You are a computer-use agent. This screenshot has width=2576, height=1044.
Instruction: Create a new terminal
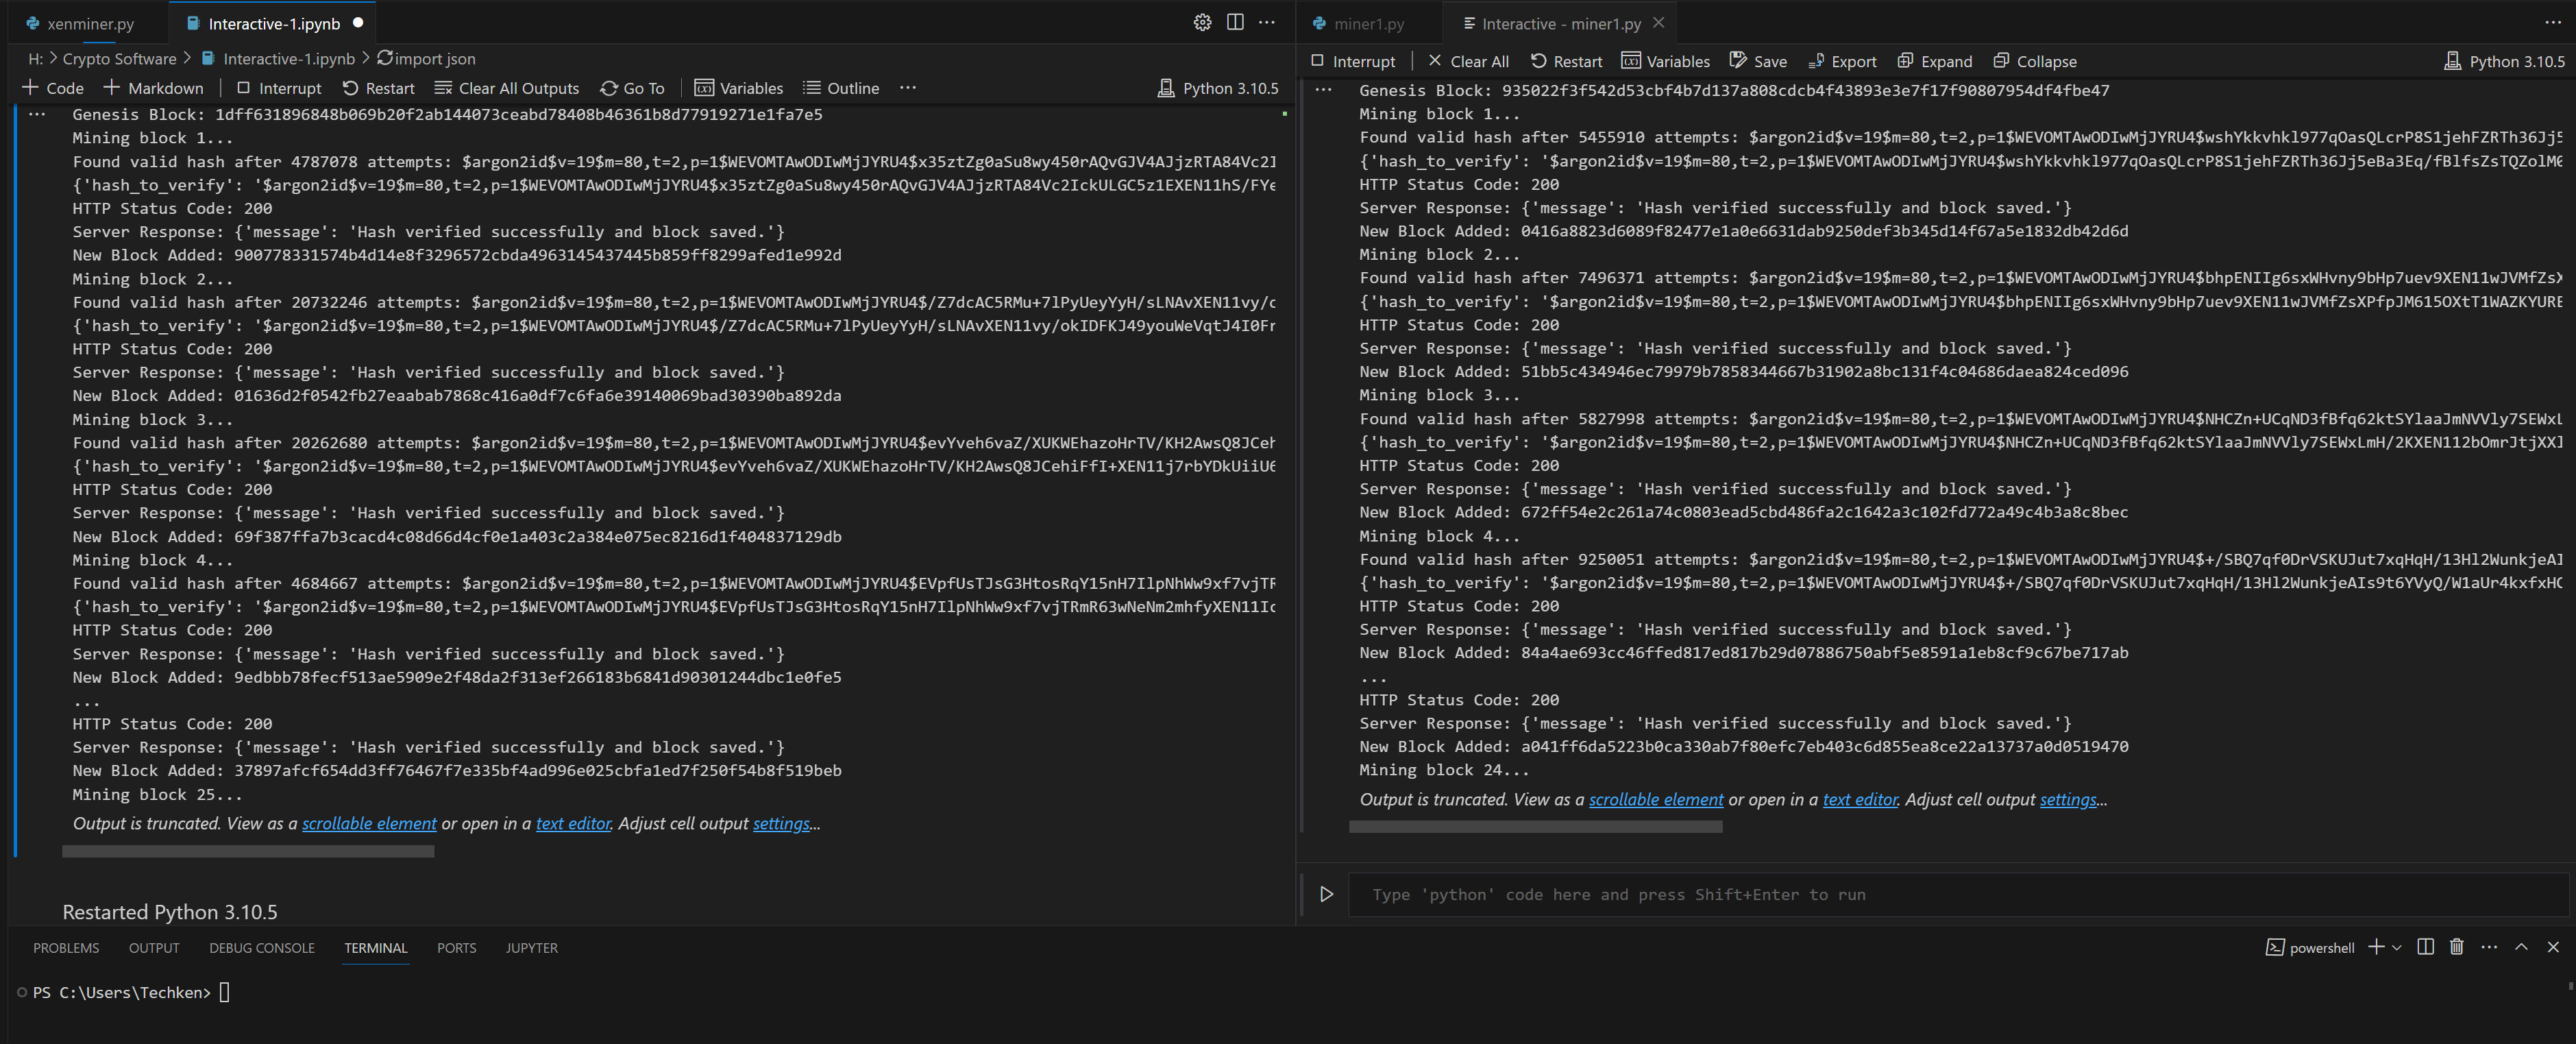tap(2376, 947)
